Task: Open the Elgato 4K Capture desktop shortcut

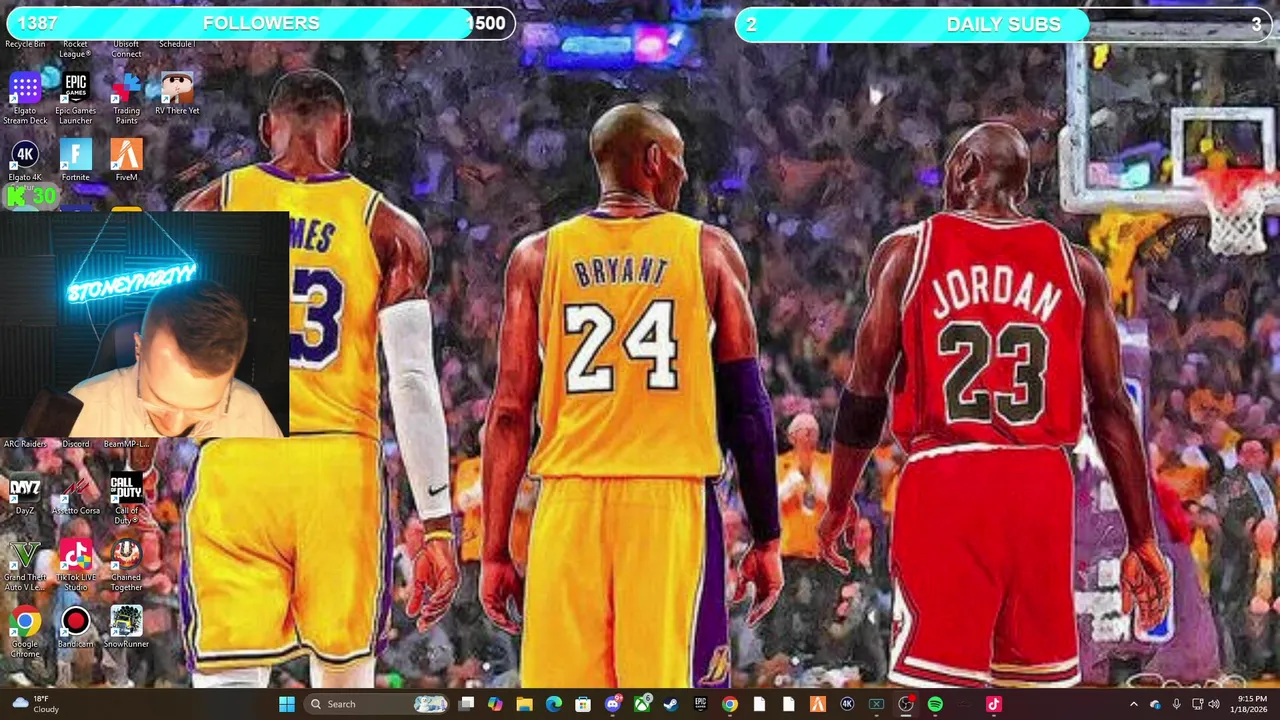Action: pyautogui.click(x=25, y=162)
